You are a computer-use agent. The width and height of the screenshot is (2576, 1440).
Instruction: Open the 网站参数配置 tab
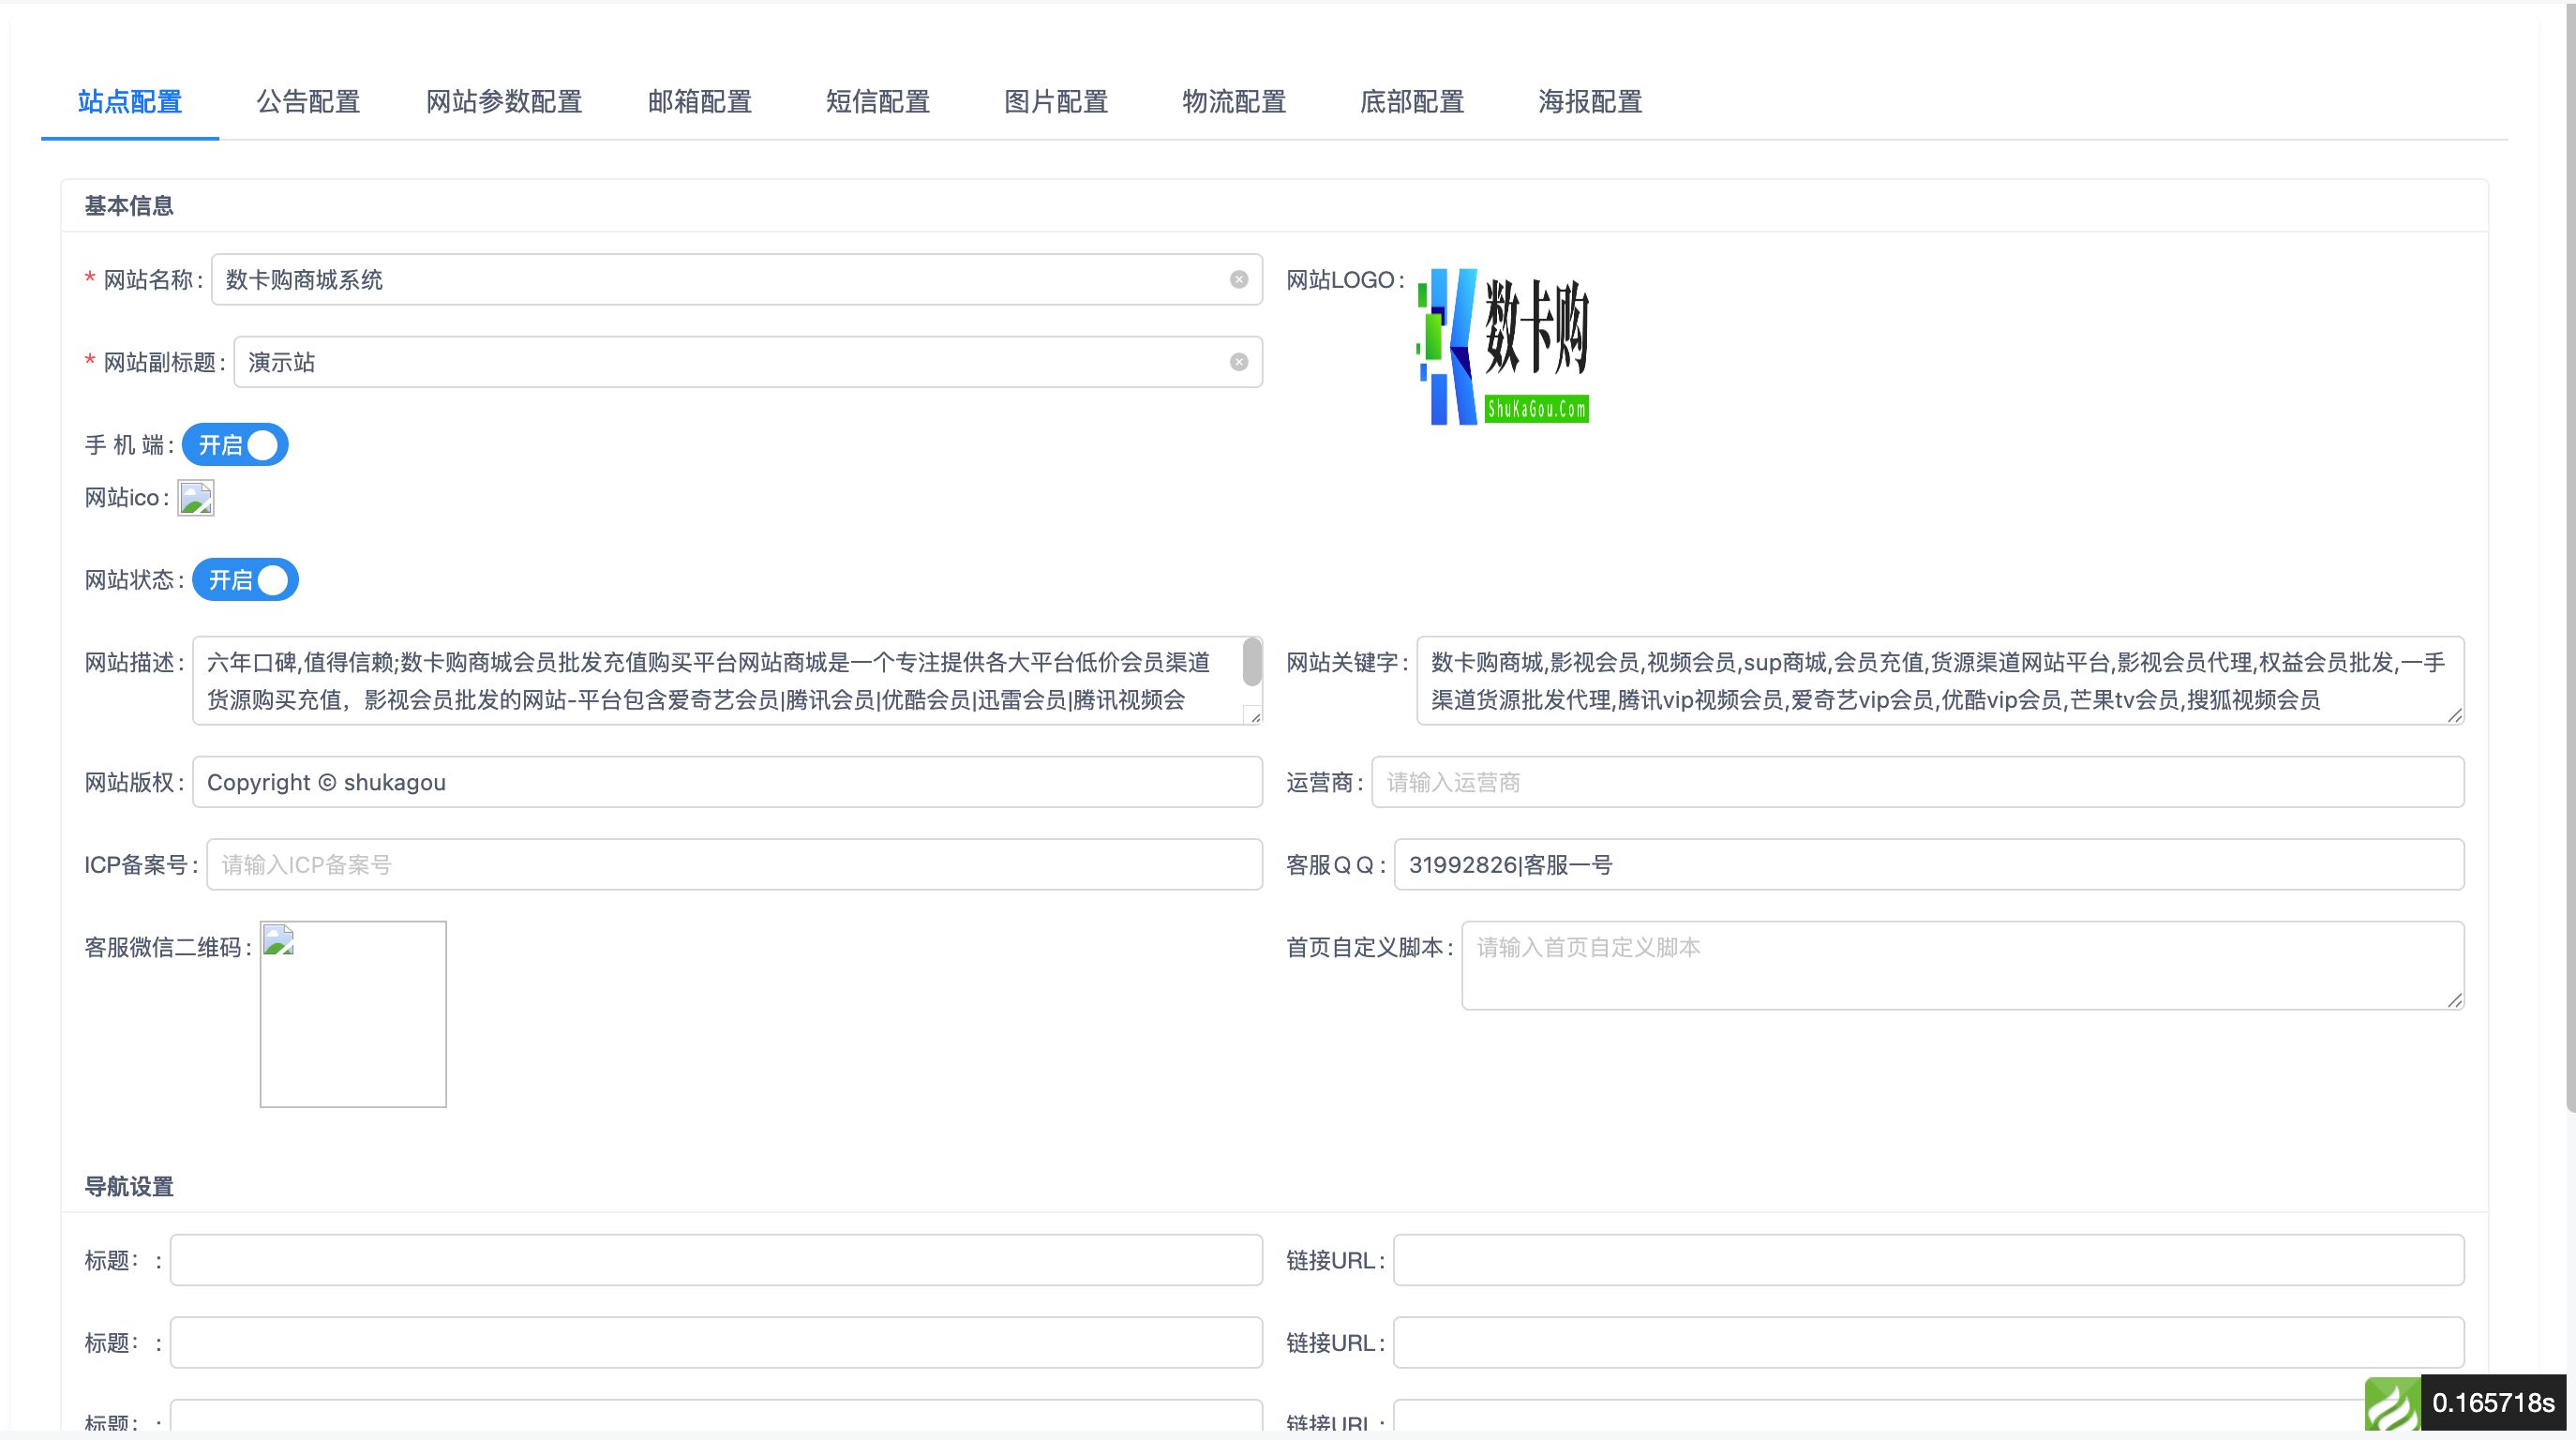[504, 102]
